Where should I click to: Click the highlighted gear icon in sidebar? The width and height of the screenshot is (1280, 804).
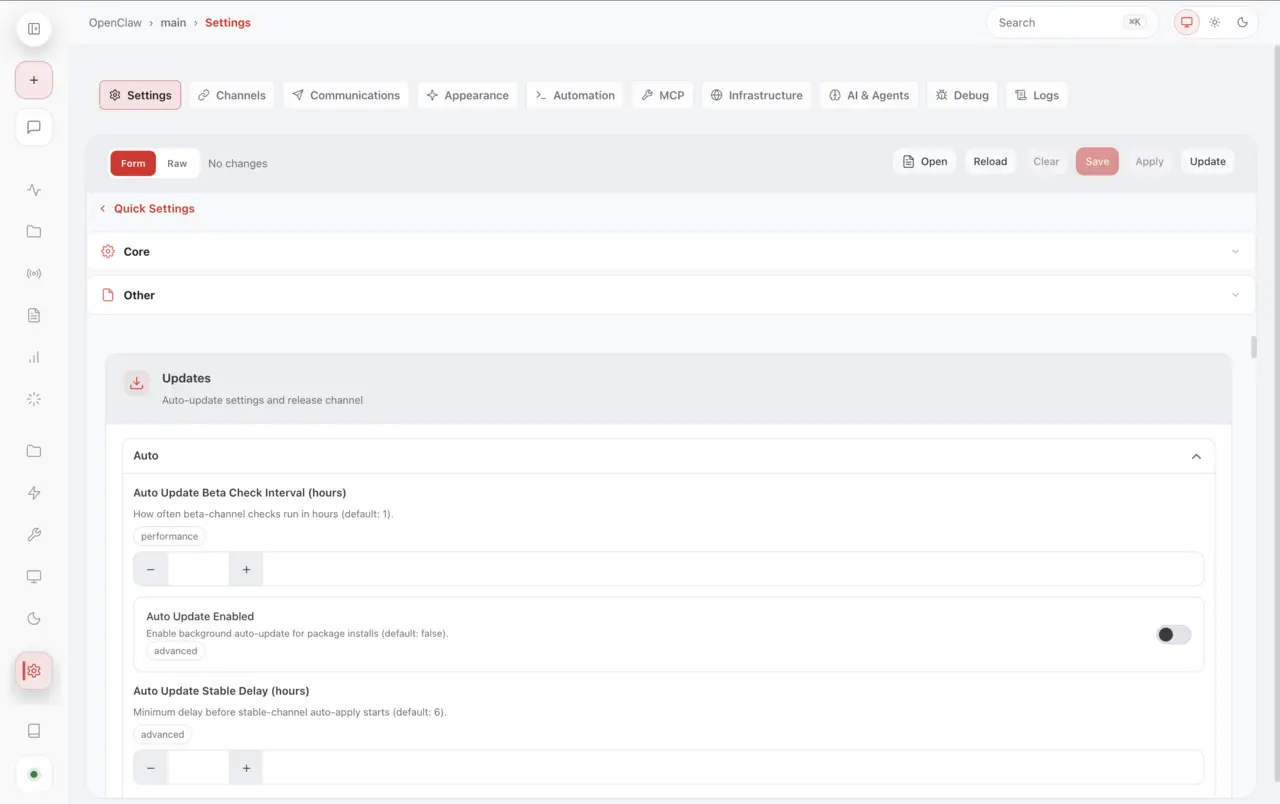[34, 671]
